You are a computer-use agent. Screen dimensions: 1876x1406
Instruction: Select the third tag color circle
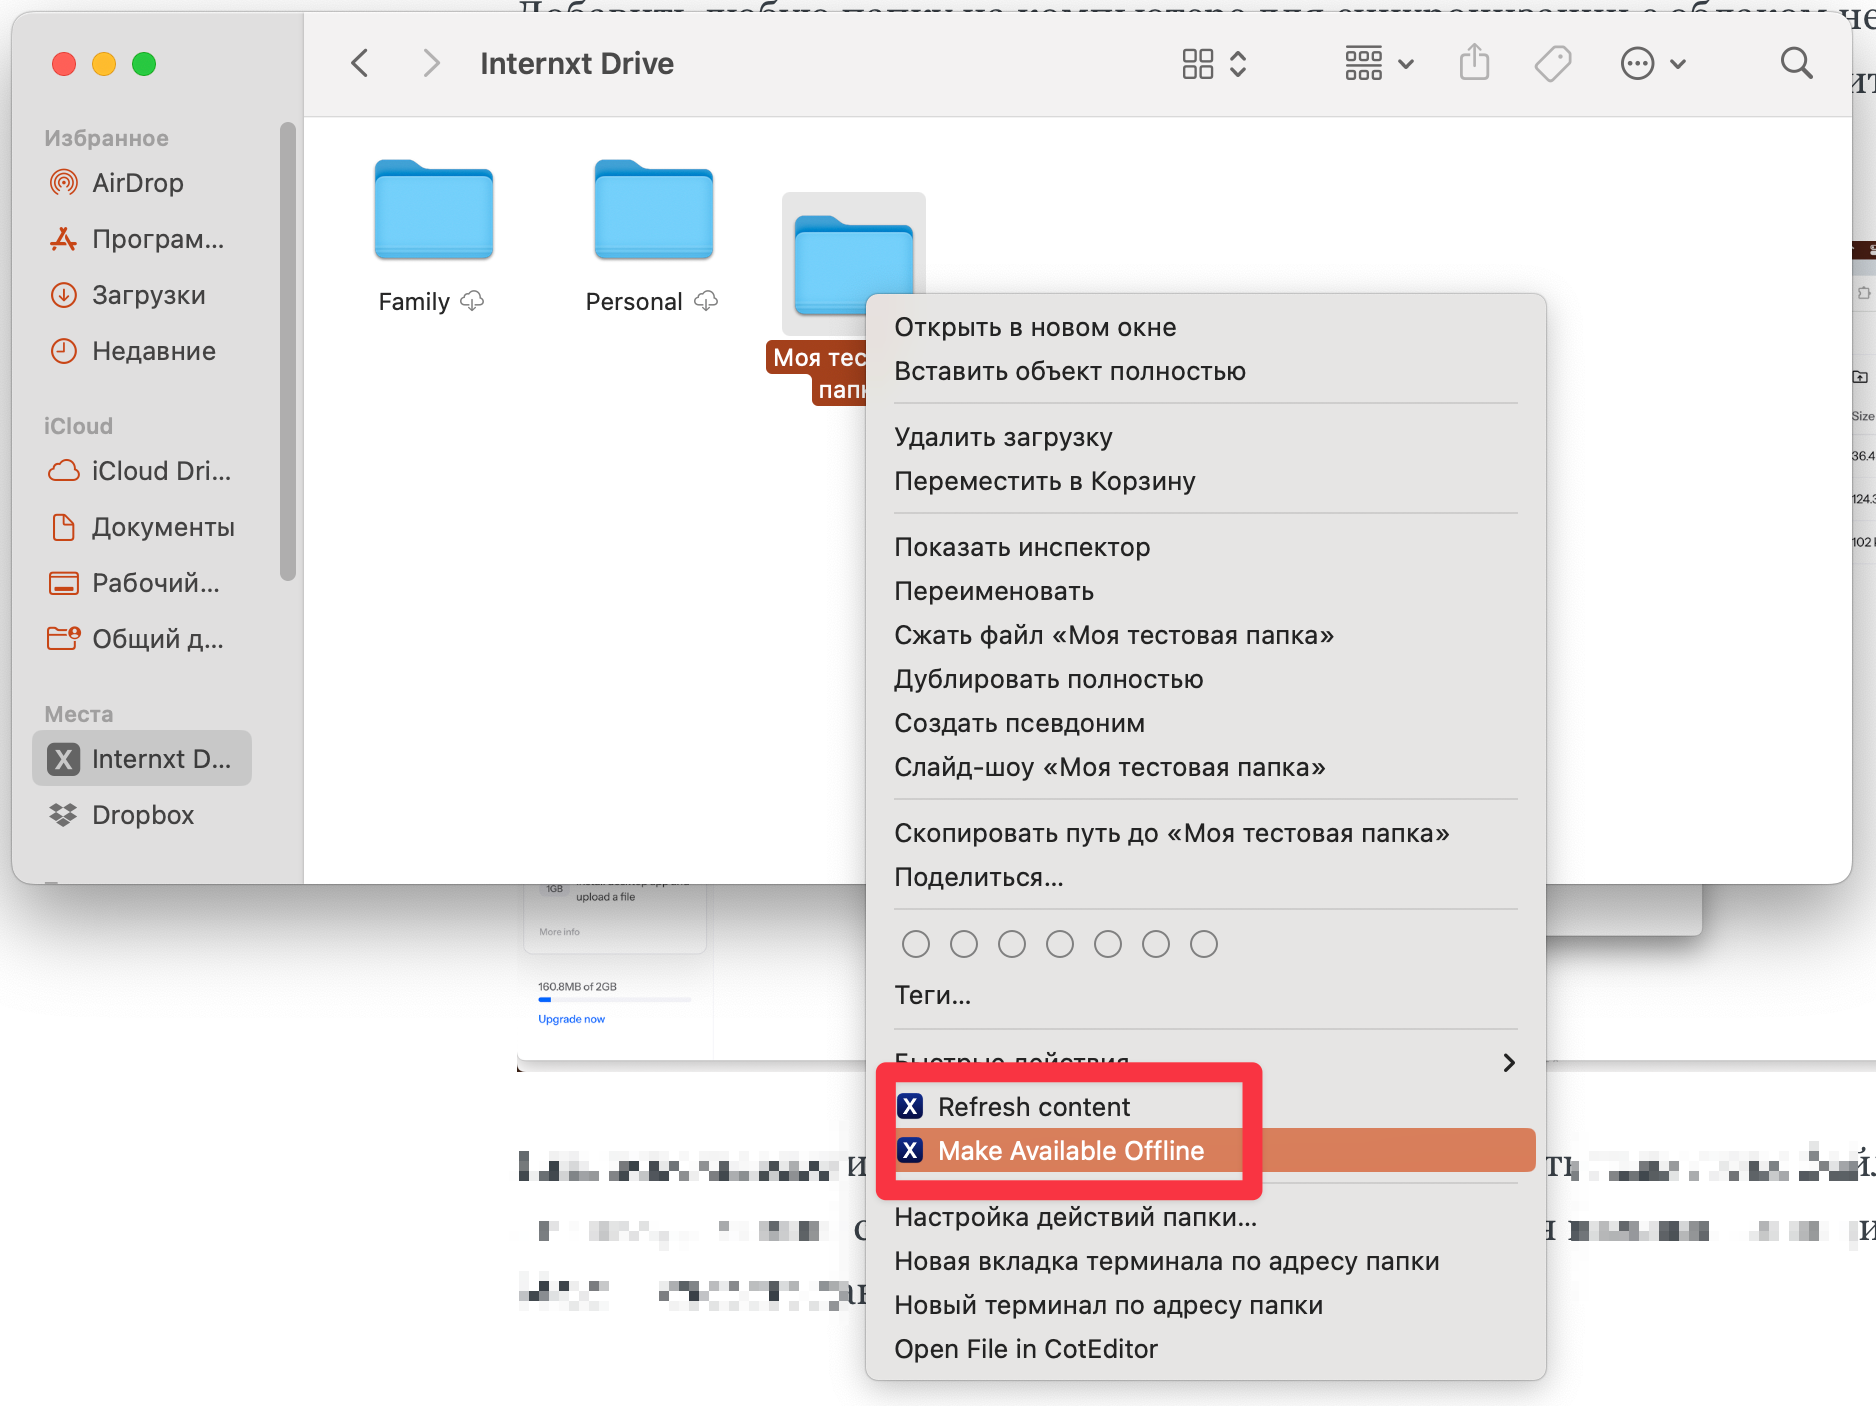pyautogui.click(x=1011, y=944)
